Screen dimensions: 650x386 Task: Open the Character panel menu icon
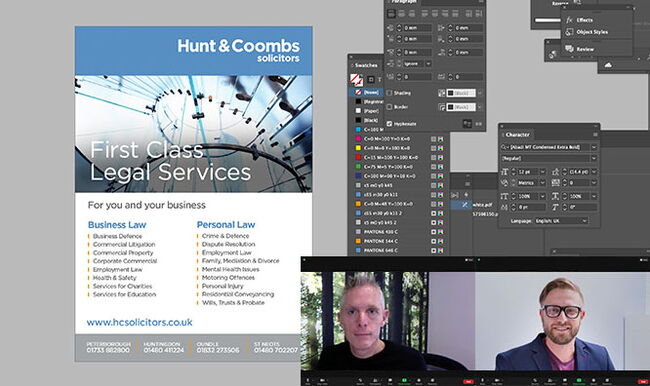pyautogui.click(x=595, y=135)
